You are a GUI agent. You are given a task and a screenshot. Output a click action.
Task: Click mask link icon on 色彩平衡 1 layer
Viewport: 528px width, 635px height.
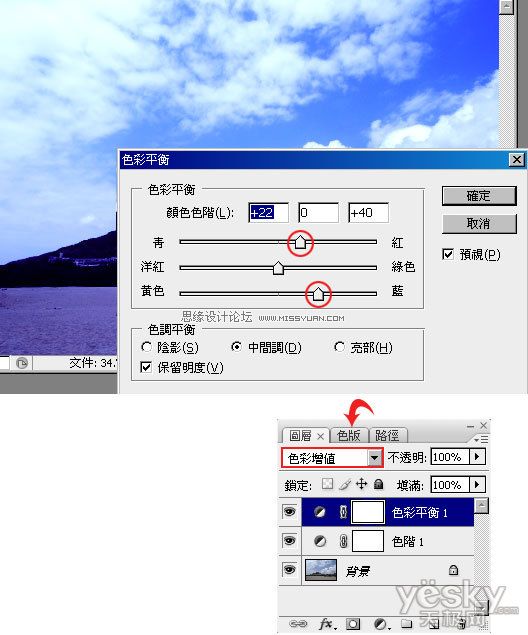pos(343,512)
